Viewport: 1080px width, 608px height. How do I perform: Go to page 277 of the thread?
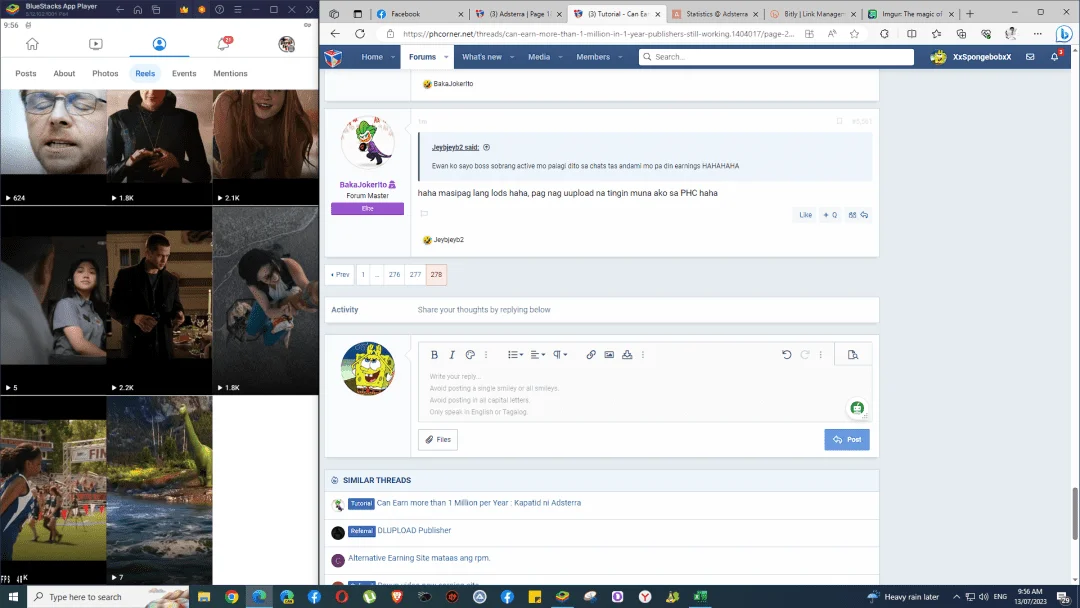415,275
